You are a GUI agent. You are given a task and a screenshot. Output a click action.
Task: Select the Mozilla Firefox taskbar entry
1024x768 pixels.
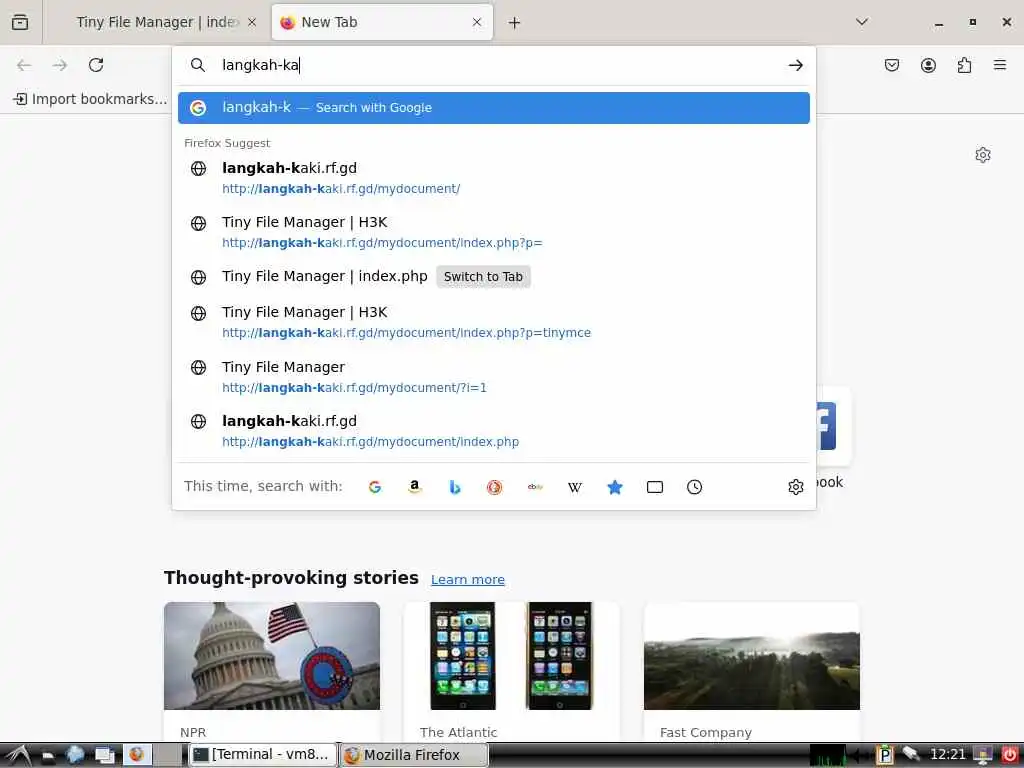click(x=414, y=755)
